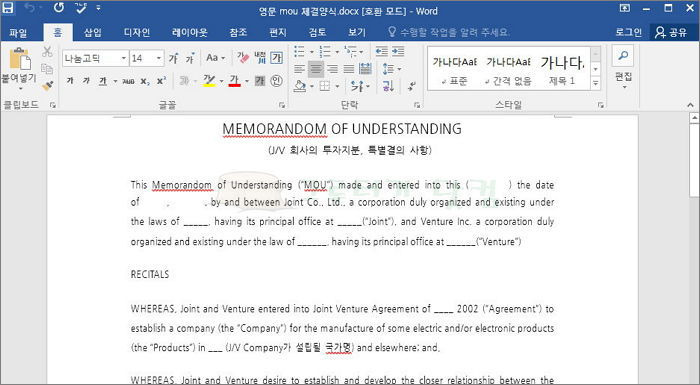The width and height of the screenshot is (700, 385).
Task: Increase the paragraph indent
Action: pos(398,51)
